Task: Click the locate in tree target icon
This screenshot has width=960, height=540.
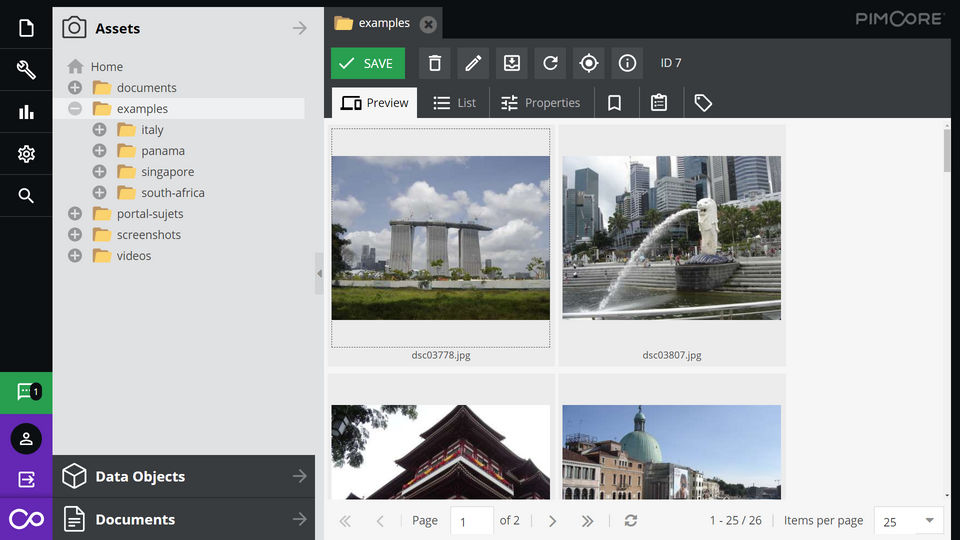Action: point(589,63)
